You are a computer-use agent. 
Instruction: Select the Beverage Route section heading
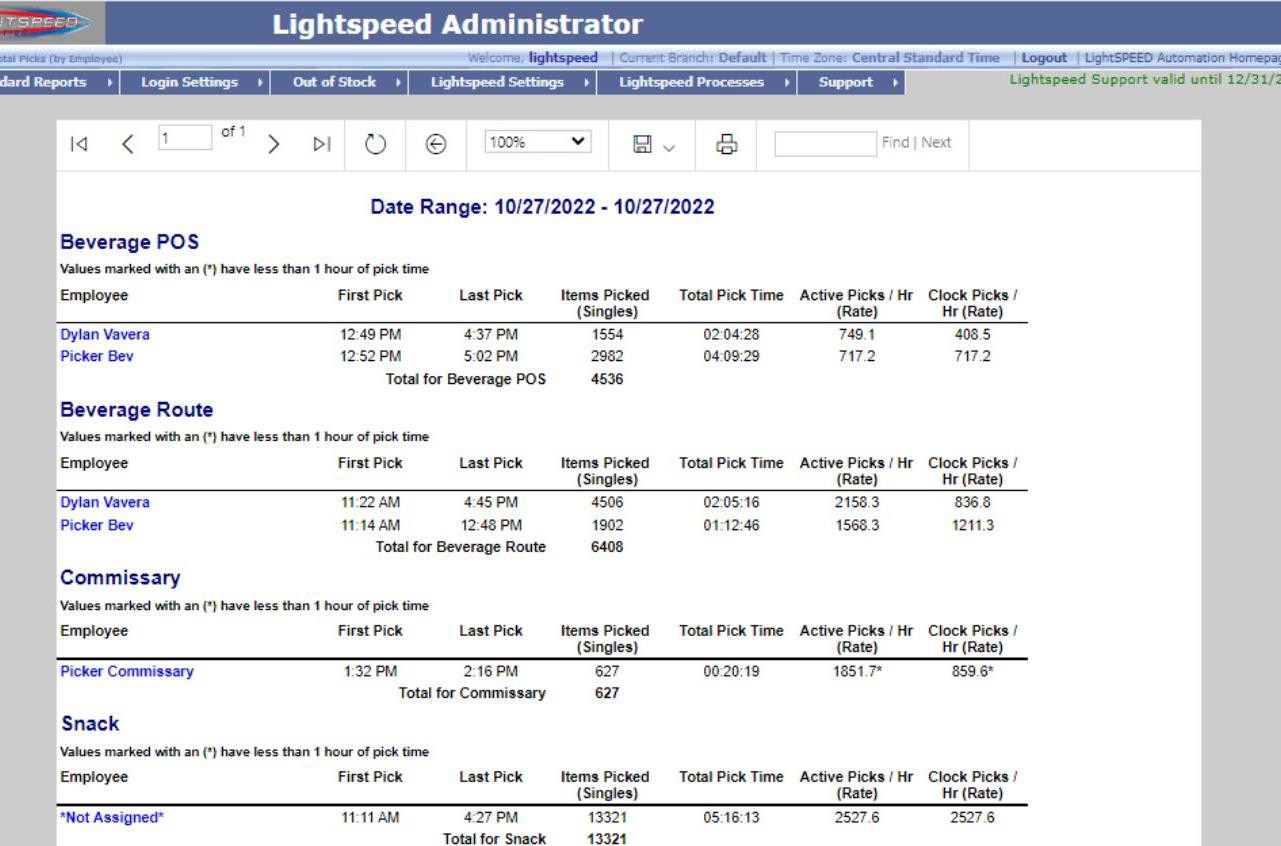pos(137,410)
